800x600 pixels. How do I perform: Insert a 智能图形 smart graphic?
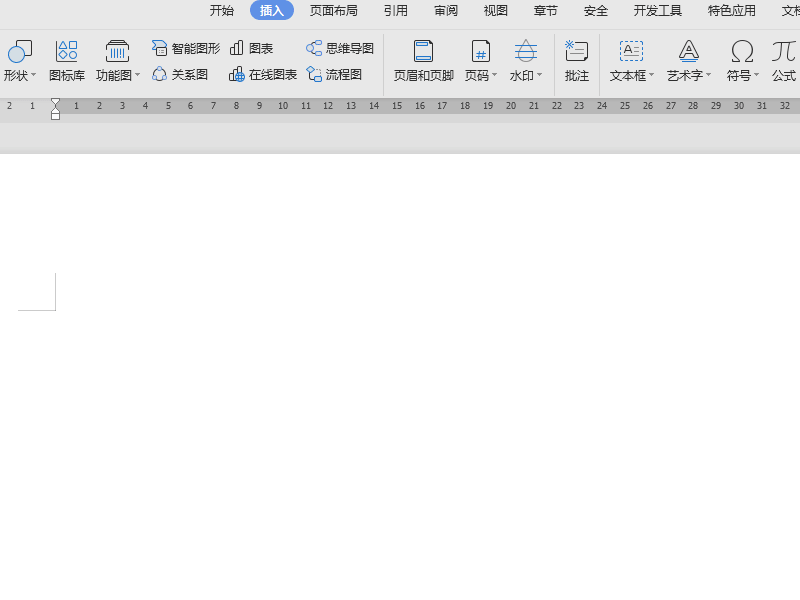click(x=186, y=48)
